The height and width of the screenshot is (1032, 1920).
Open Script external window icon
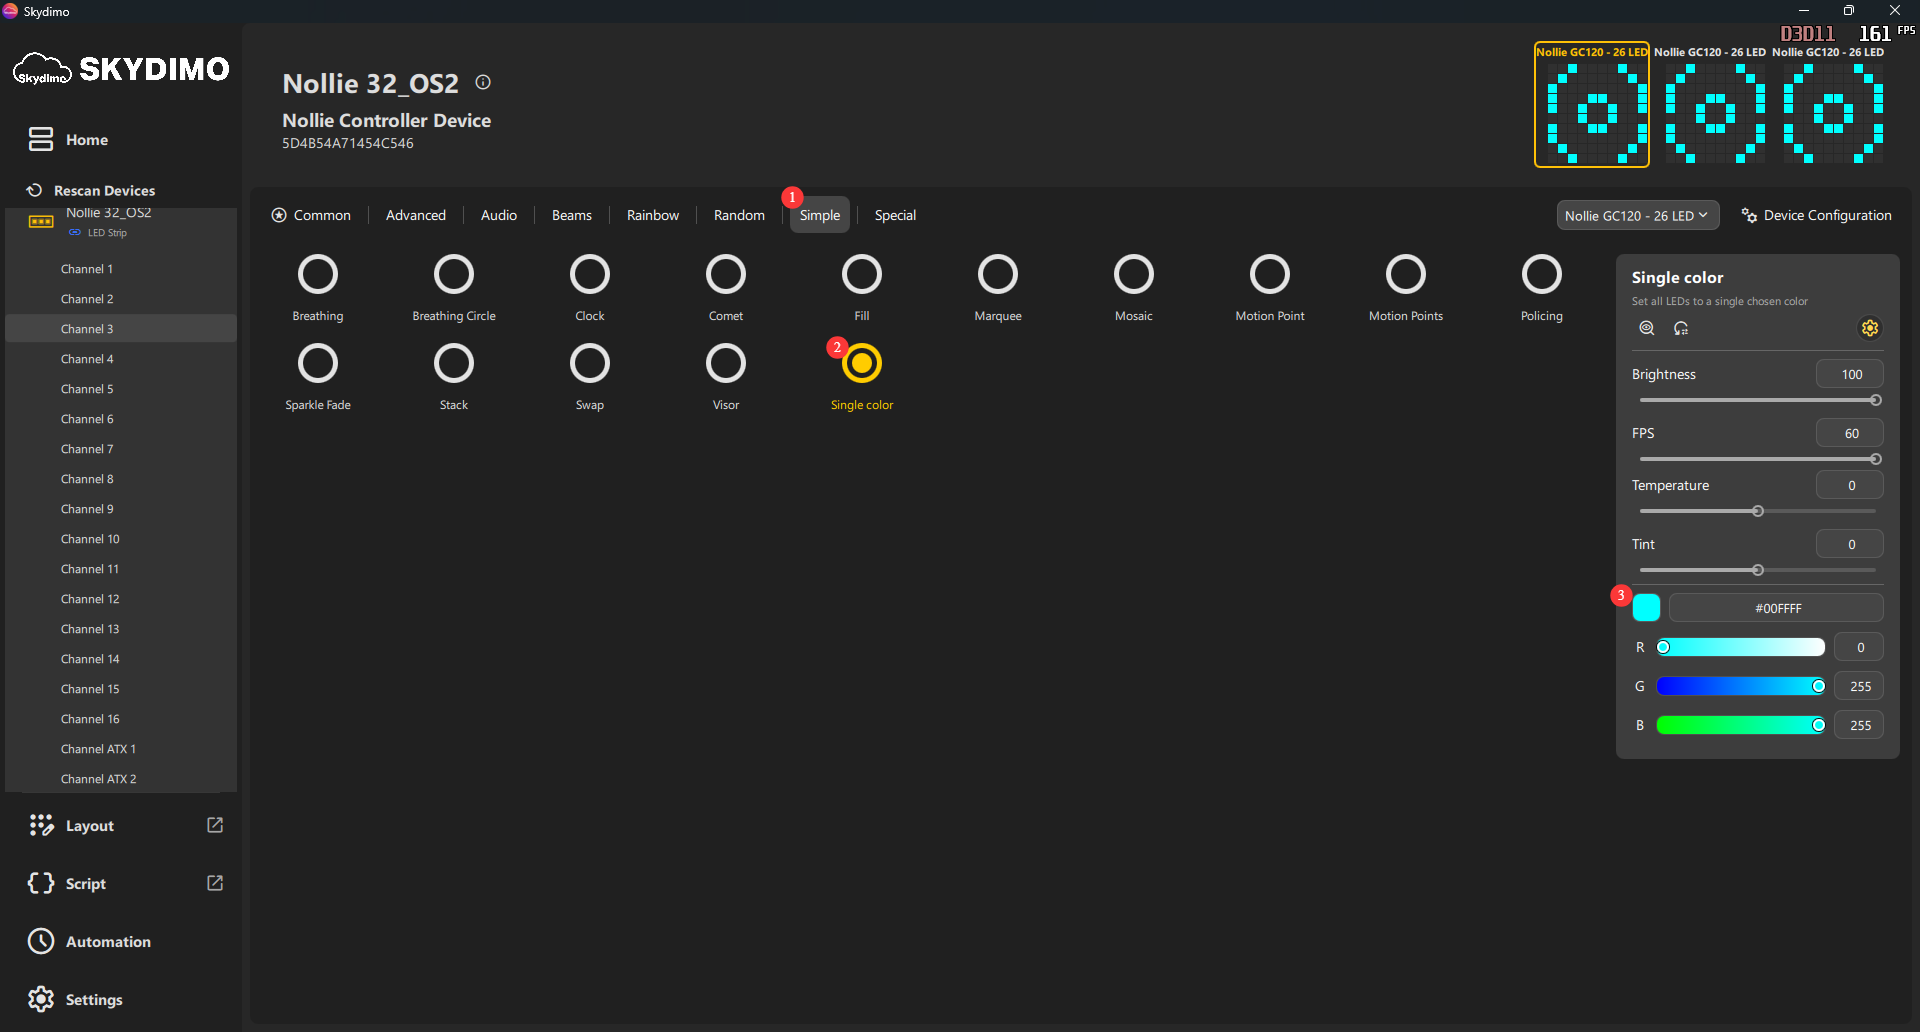point(215,883)
